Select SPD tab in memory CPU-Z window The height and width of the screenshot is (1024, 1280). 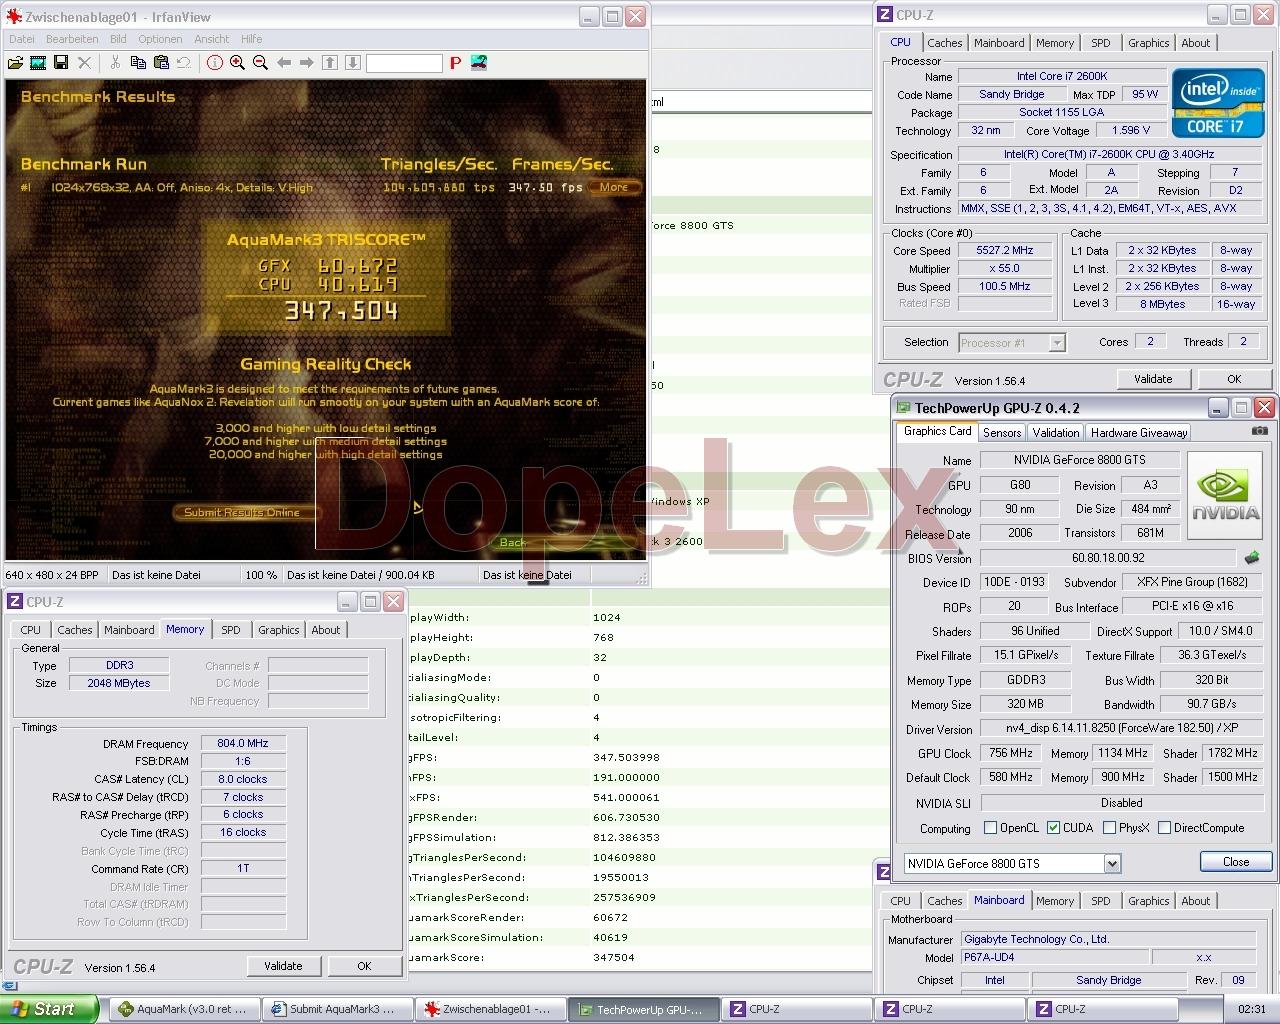click(231, 630)
